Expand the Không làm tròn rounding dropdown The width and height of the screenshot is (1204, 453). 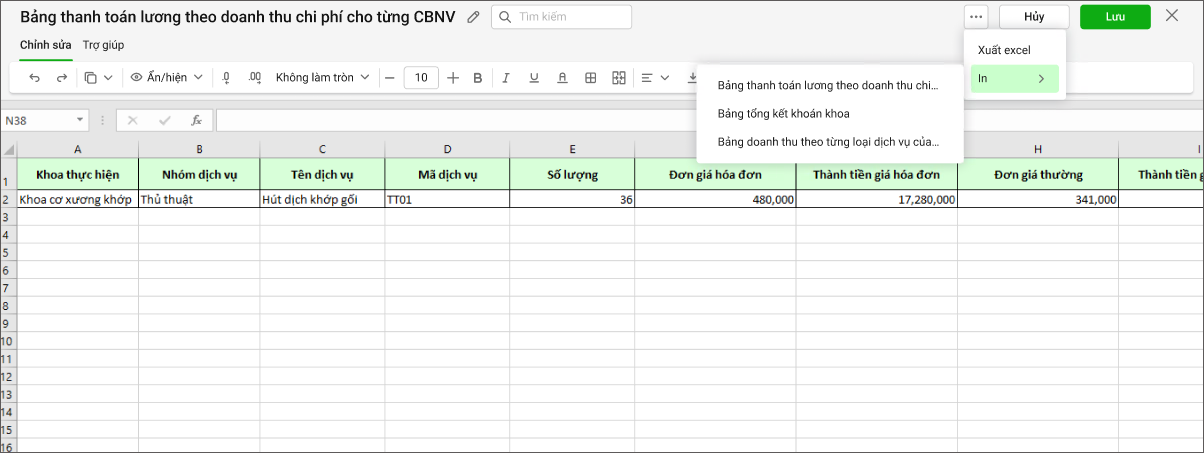point(322,78)
